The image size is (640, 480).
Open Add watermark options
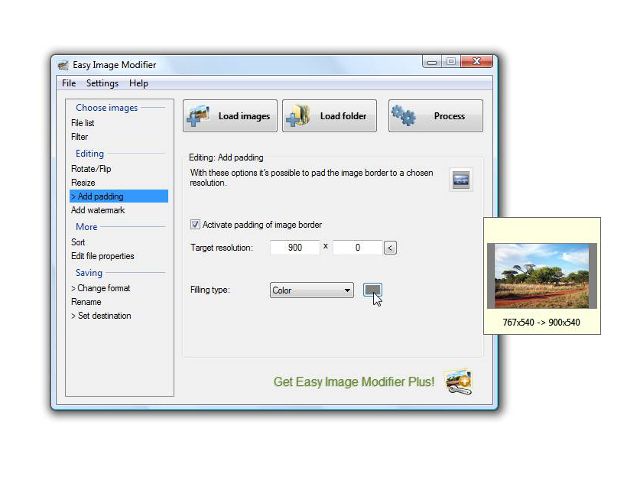pos(98,210)
